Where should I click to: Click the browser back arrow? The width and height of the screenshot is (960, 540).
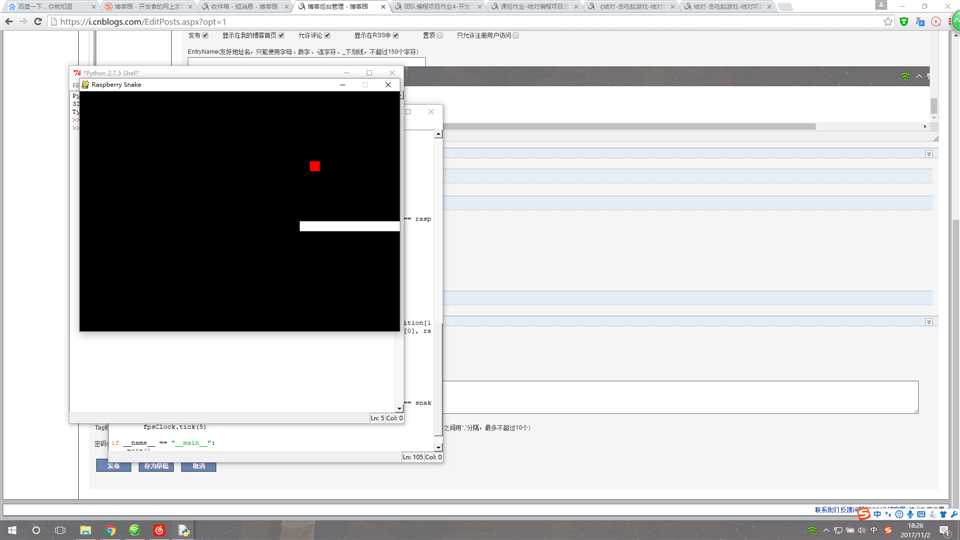click(x=9, y=21)
